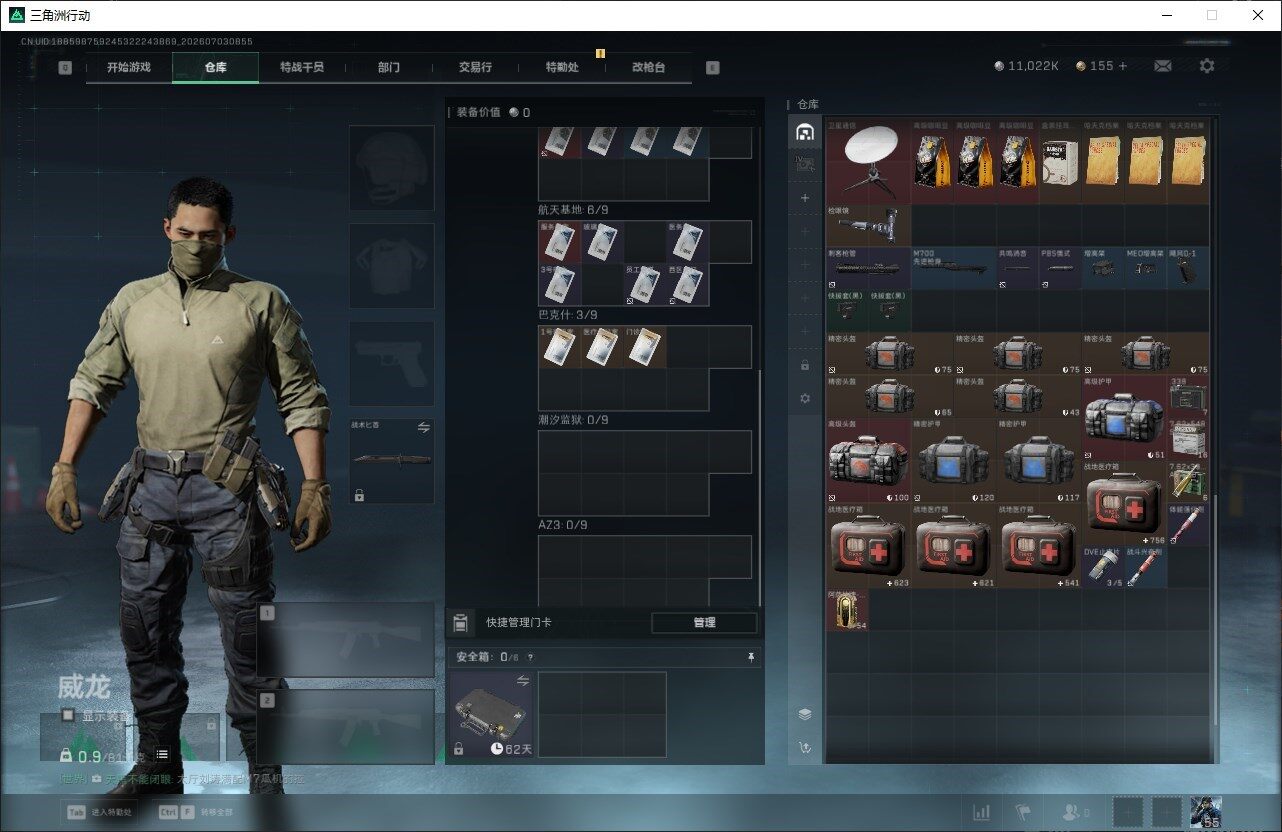
Task: Click the empty helmet equipment slot
Action: tap(392, 168)
